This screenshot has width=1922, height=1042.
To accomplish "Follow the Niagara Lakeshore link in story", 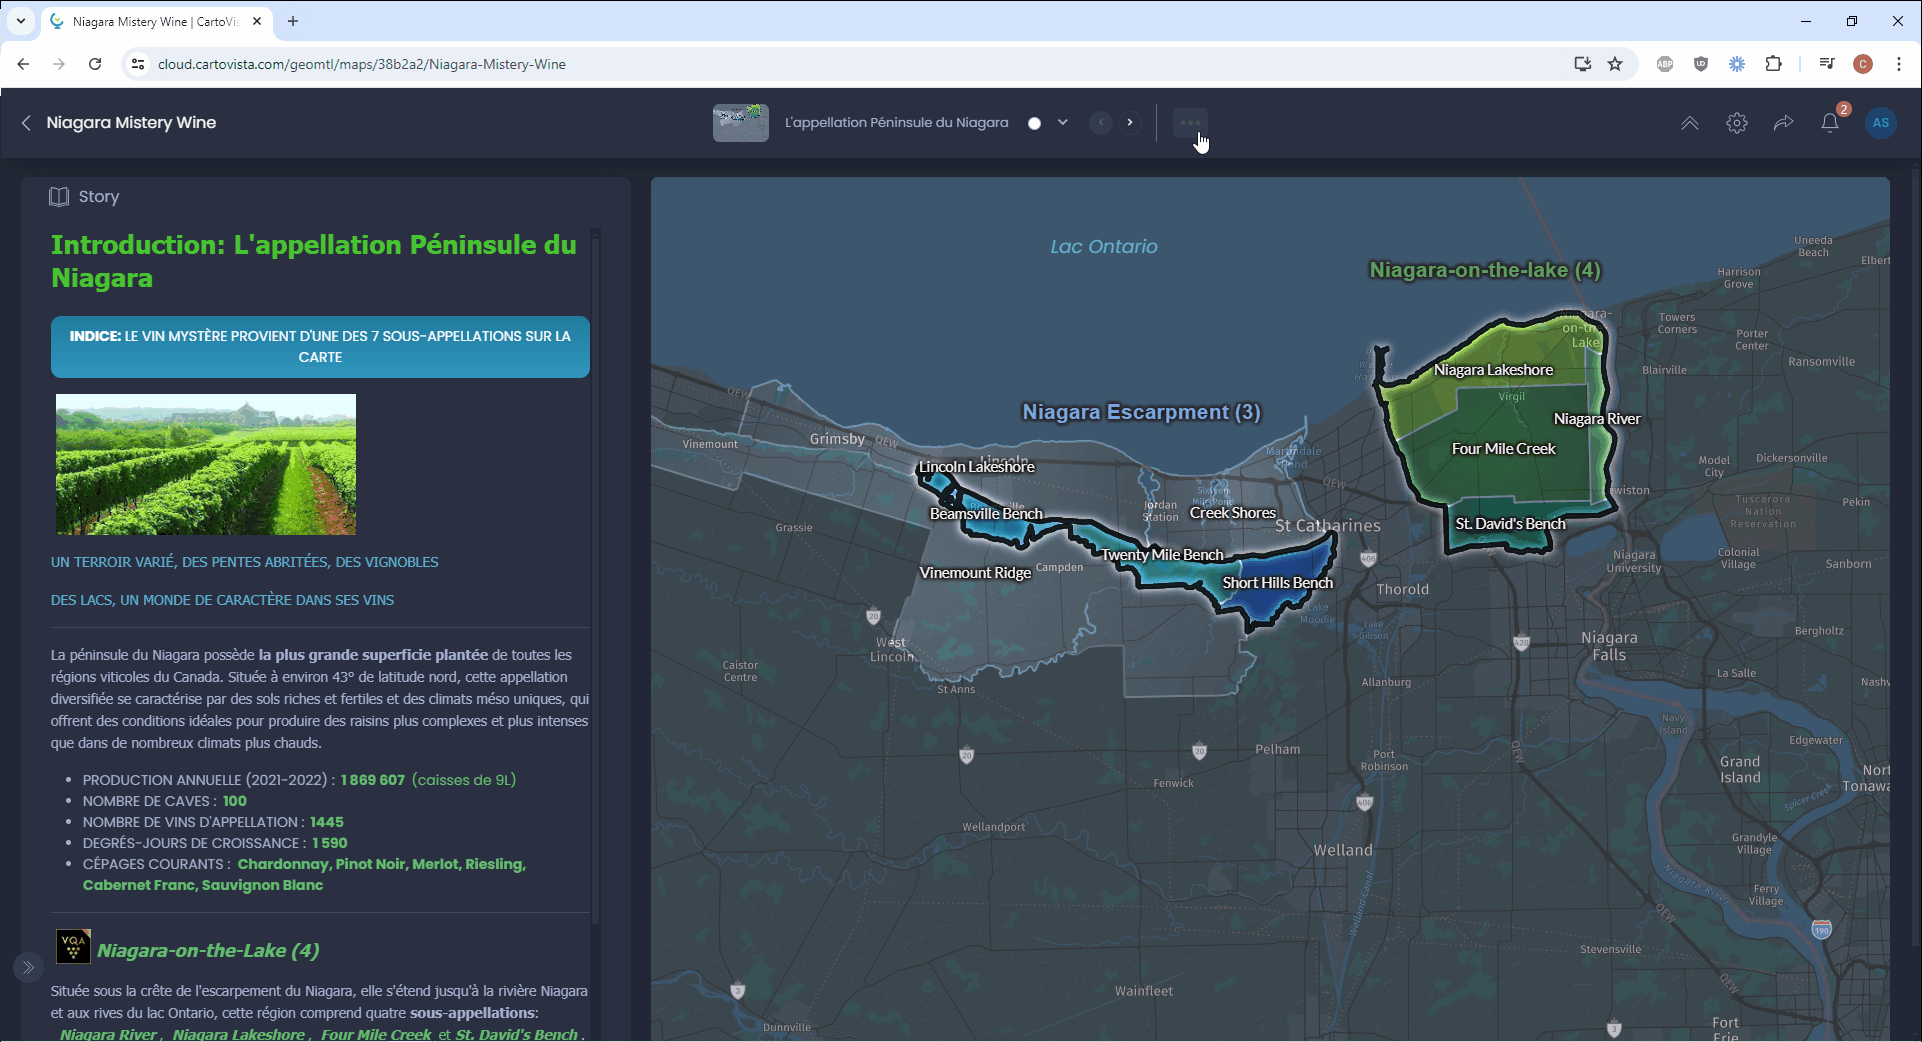I will (238, 1034).
